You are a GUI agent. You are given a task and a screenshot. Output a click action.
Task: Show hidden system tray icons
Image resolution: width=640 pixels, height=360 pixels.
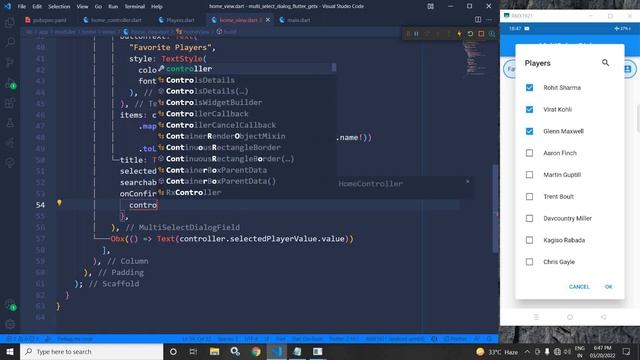pyautogui.click(x=527, y=351)
